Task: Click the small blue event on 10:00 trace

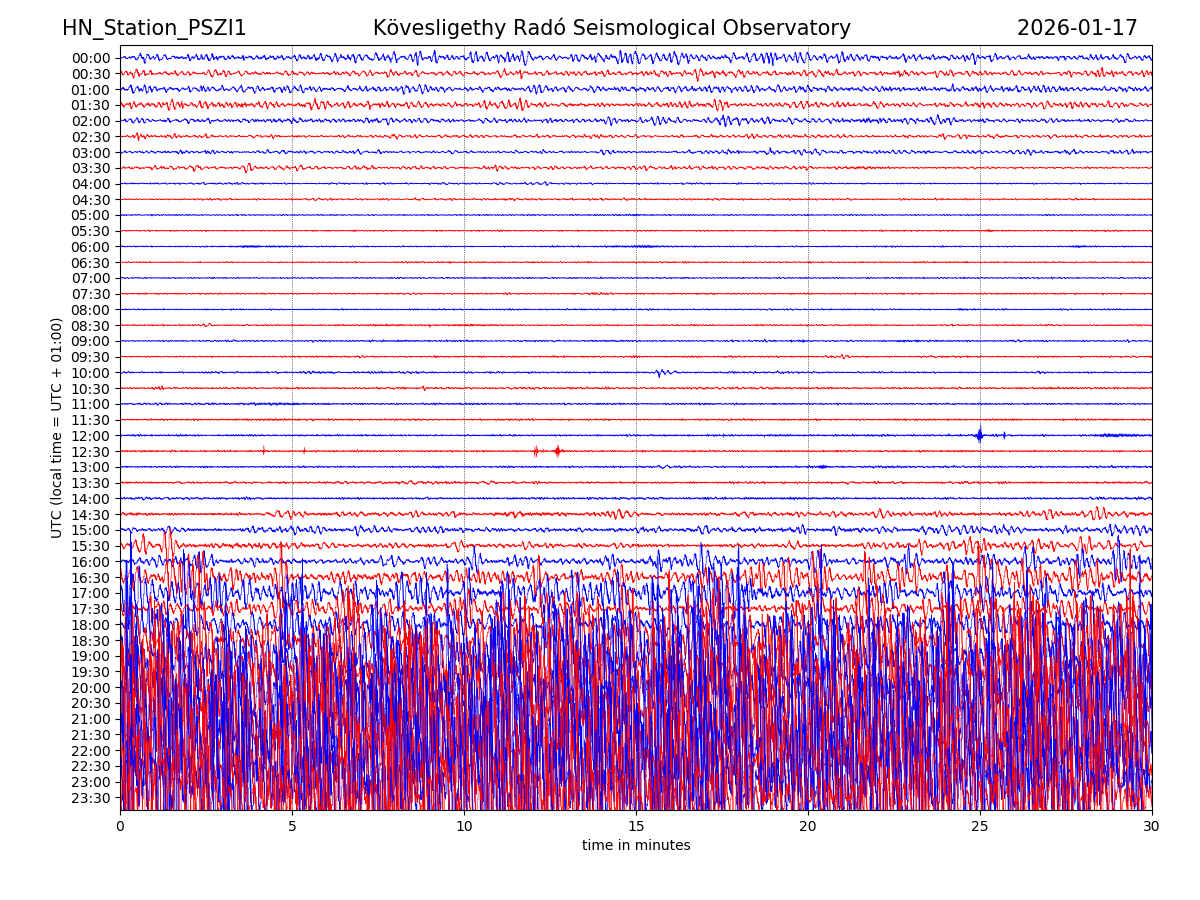Action: [660, 373]
